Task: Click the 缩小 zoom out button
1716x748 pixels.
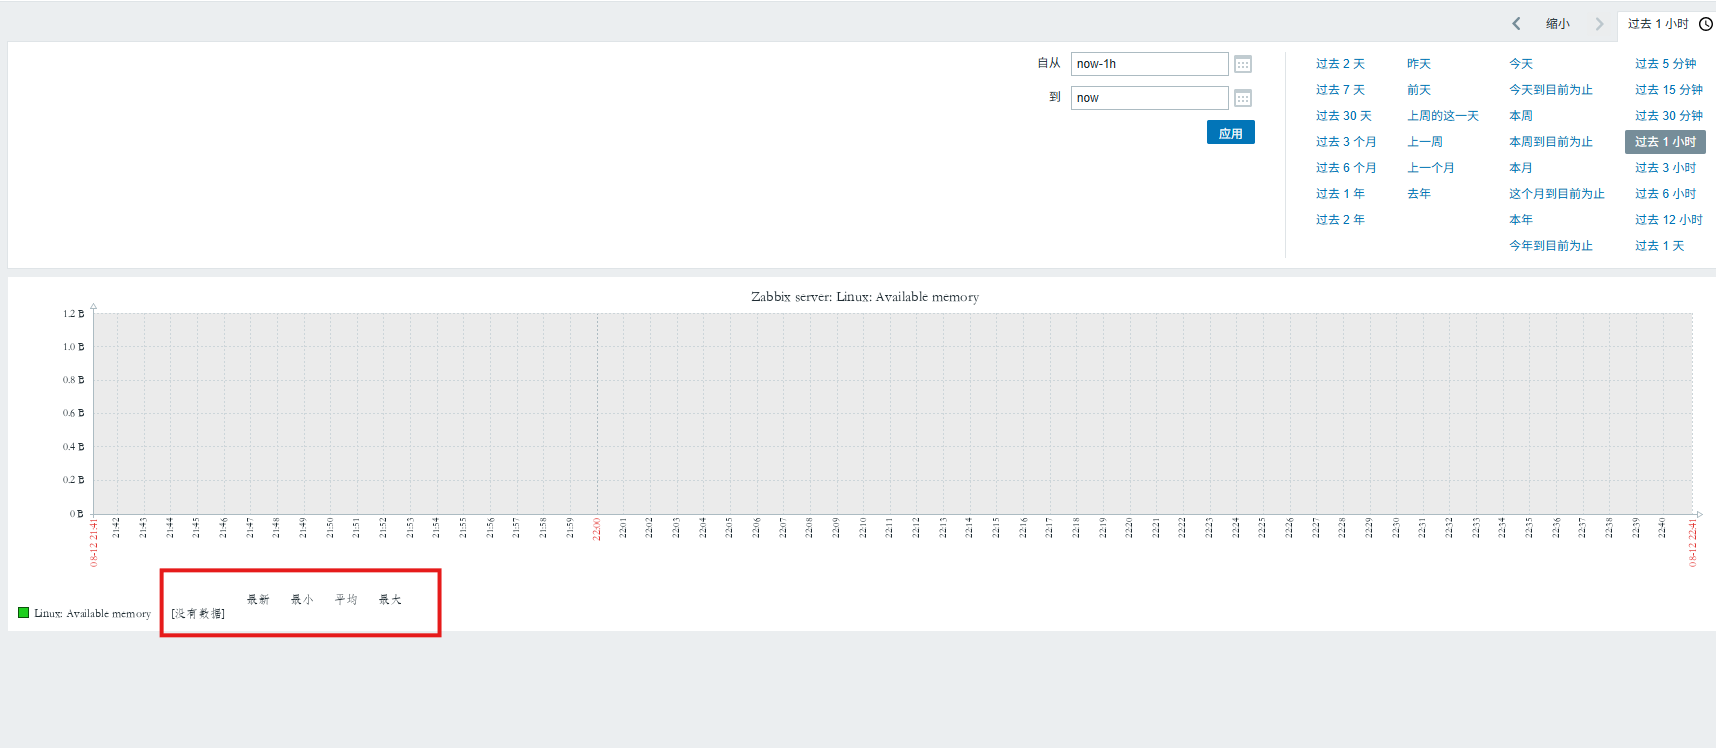Action: (x=1558, y=24)
